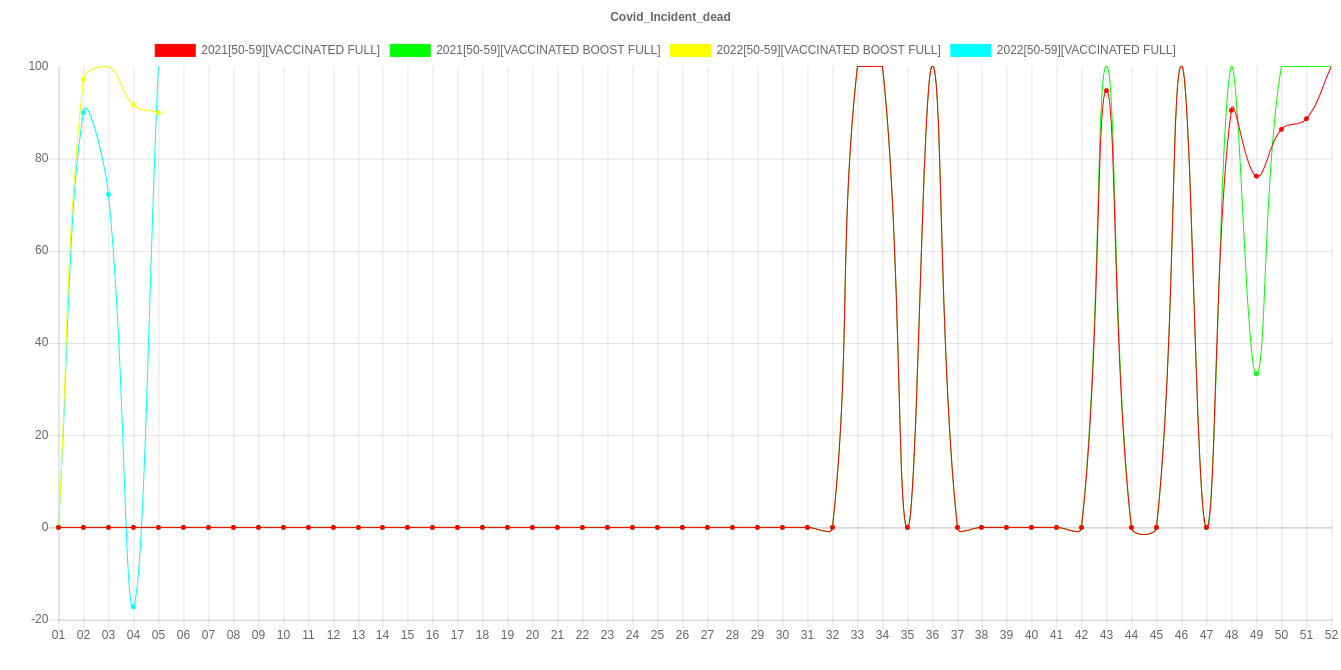Click the yellow 2022 VACCINATED BOOST FULL swatch
Screen dimensions: 1341x670
coord(690,50)
